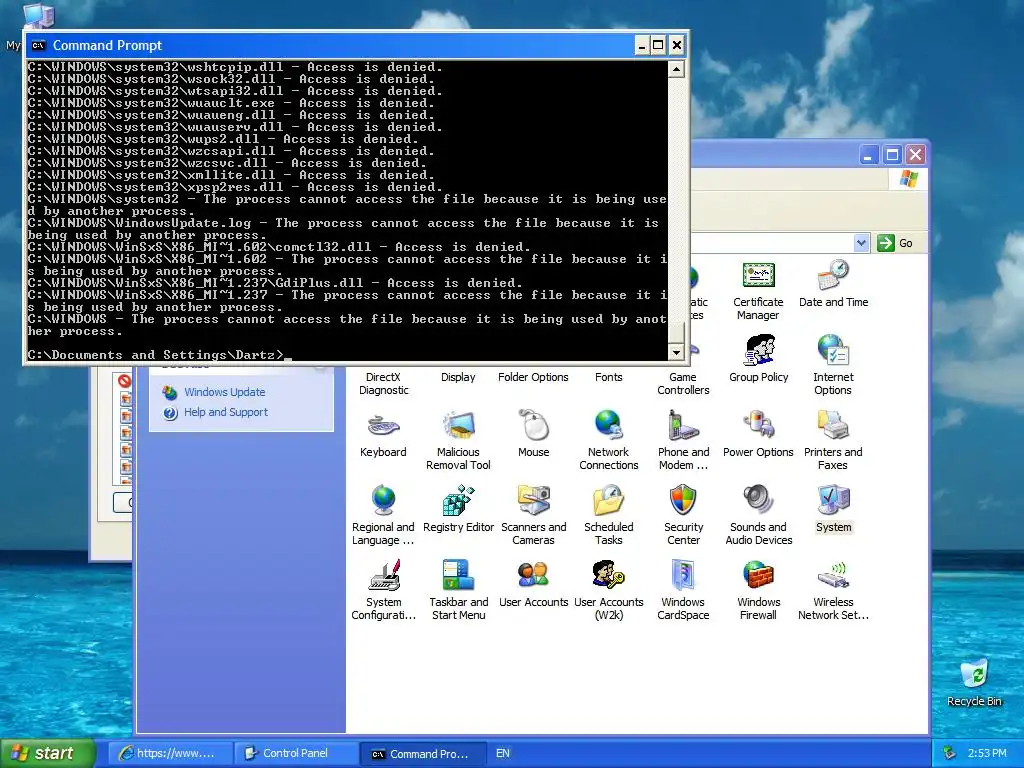Image resolution: width=1024 pixels, height=768 pixels.
Task: Launch Registry Editor from Control Panel
Action: coord(458,501)
